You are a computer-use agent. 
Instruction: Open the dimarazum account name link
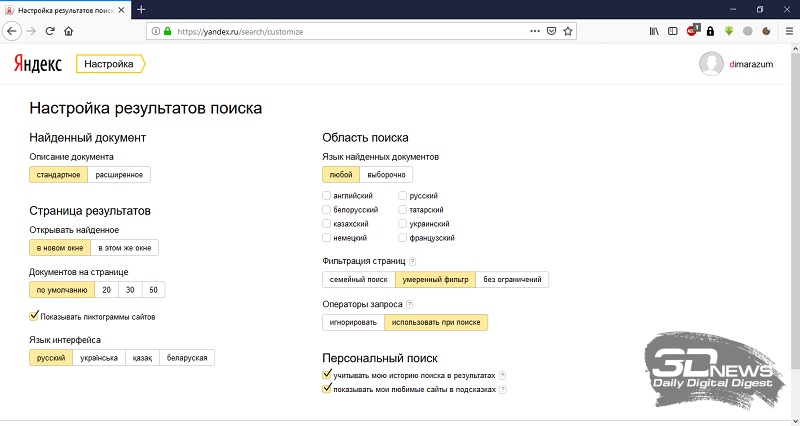(751, 64)
